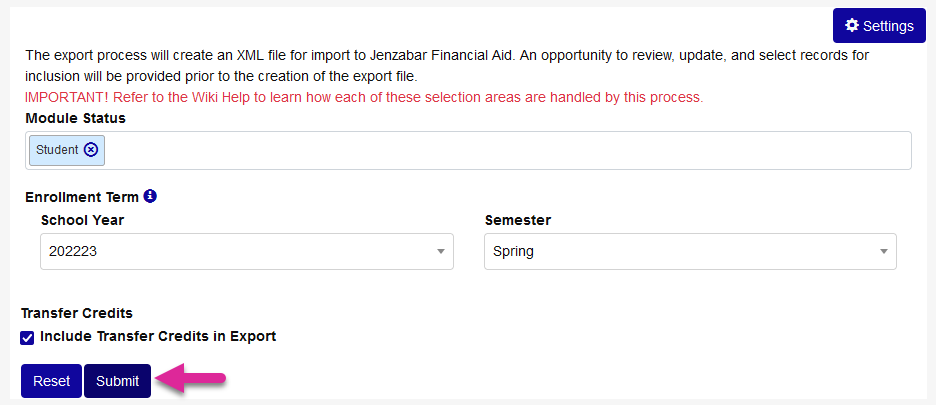The width and height of the screenshot is (936, 405).
Task: Click the Semester dropdown arrow
Action: click(884, 252)
